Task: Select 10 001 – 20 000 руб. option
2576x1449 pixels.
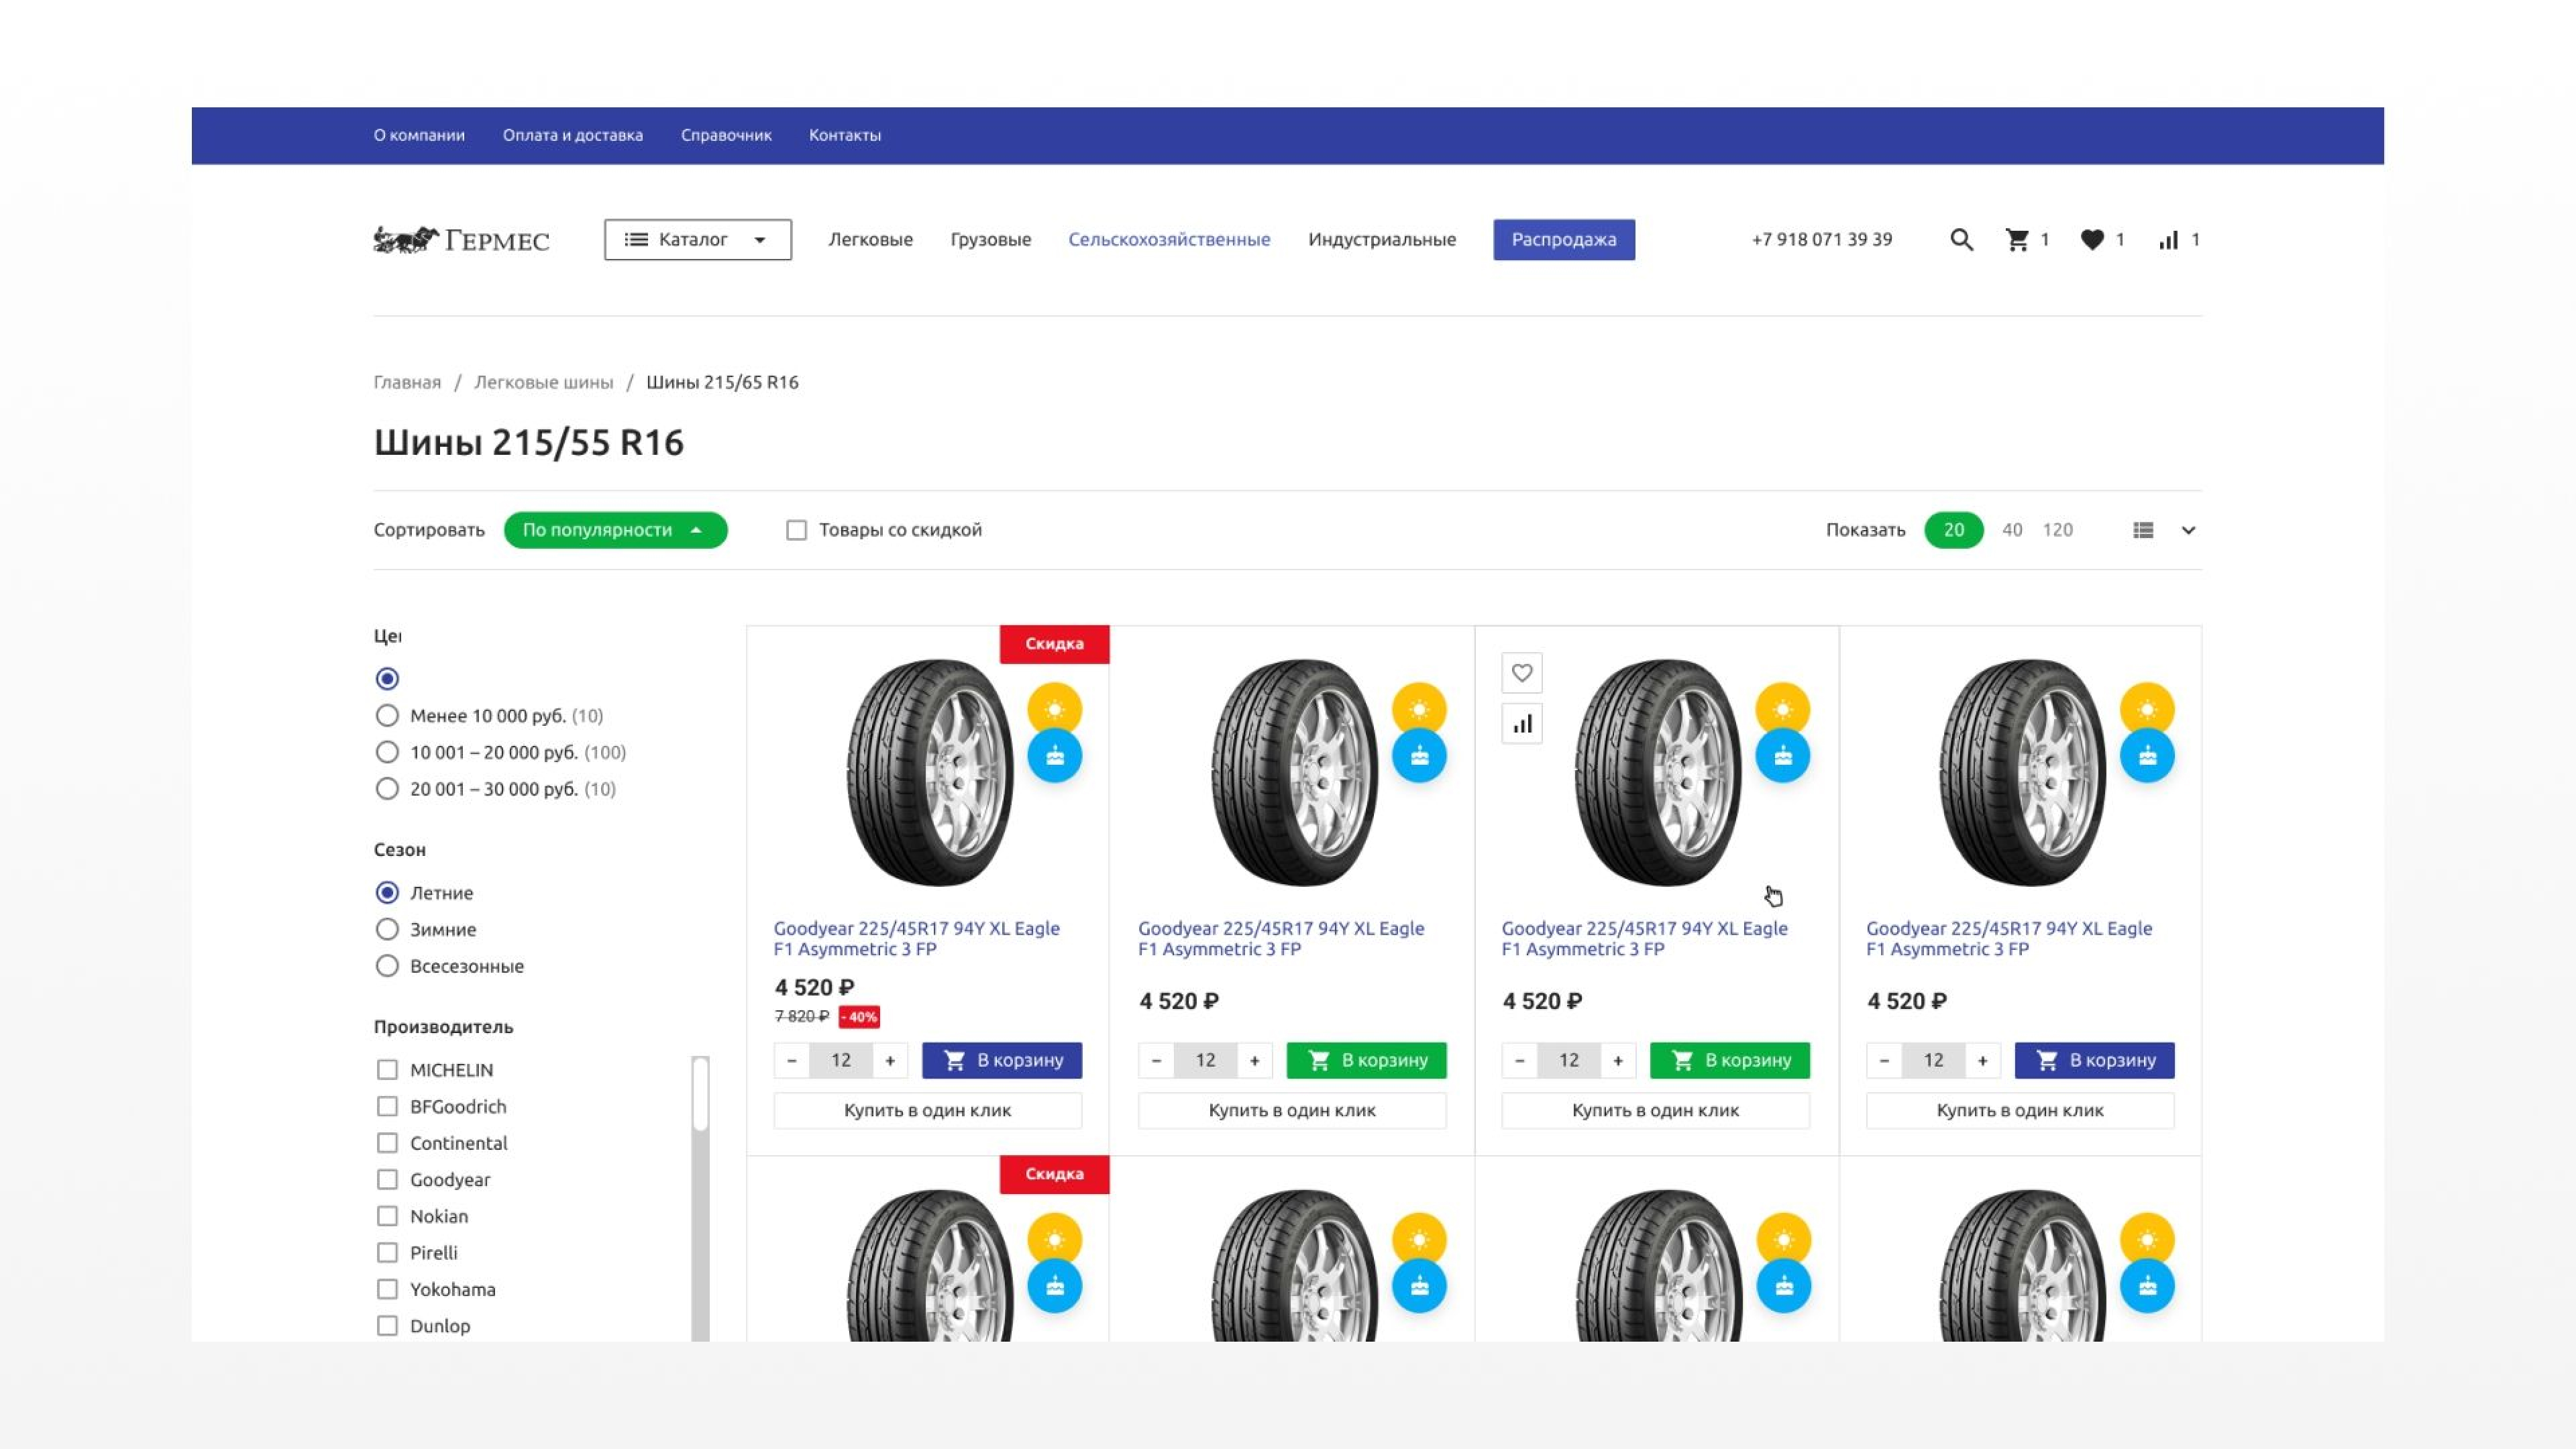Action: [x=387, y=752]
